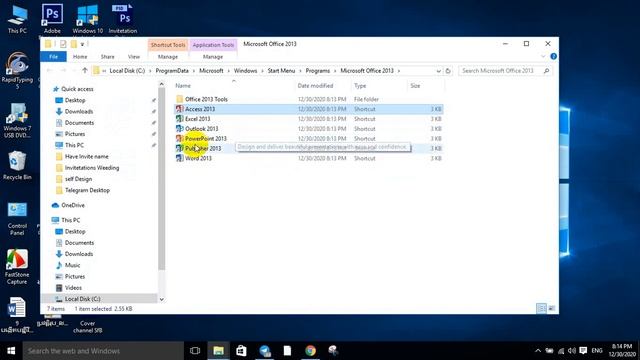Show hidden system tray icons
The image size is (640, 360).
point(538,351)
